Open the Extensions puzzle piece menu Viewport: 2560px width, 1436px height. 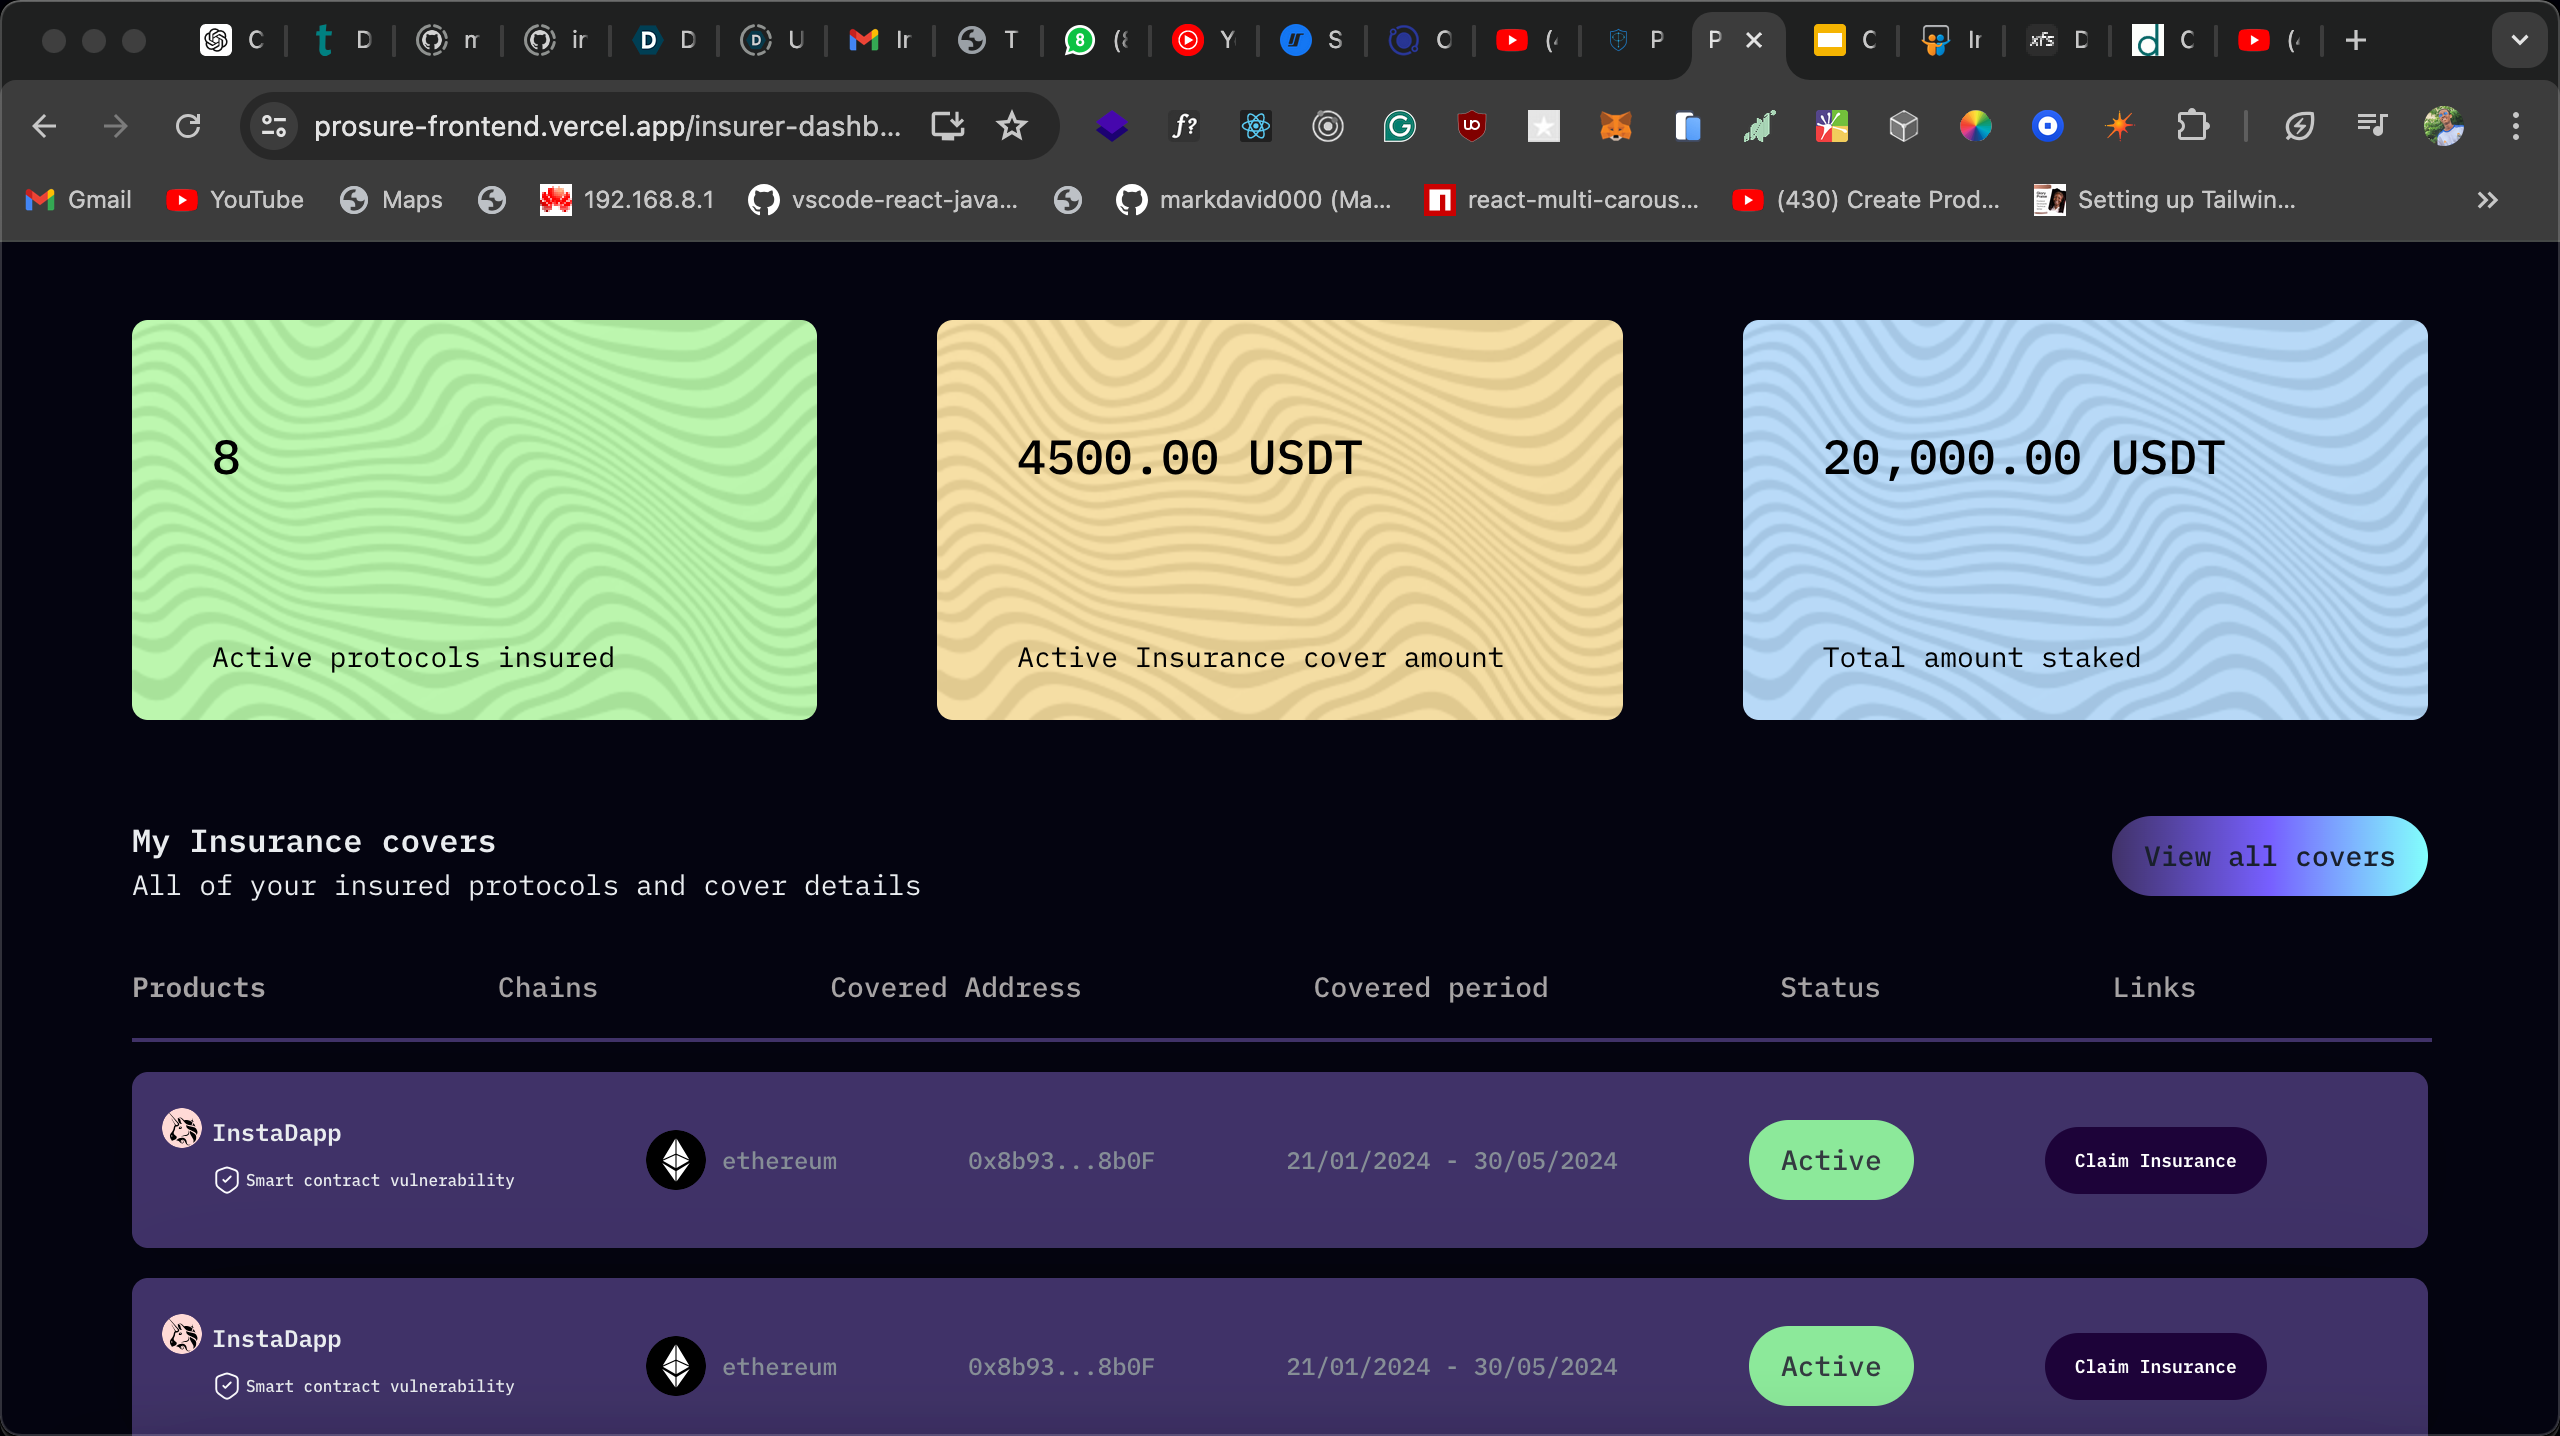[x=2192, y=126]
